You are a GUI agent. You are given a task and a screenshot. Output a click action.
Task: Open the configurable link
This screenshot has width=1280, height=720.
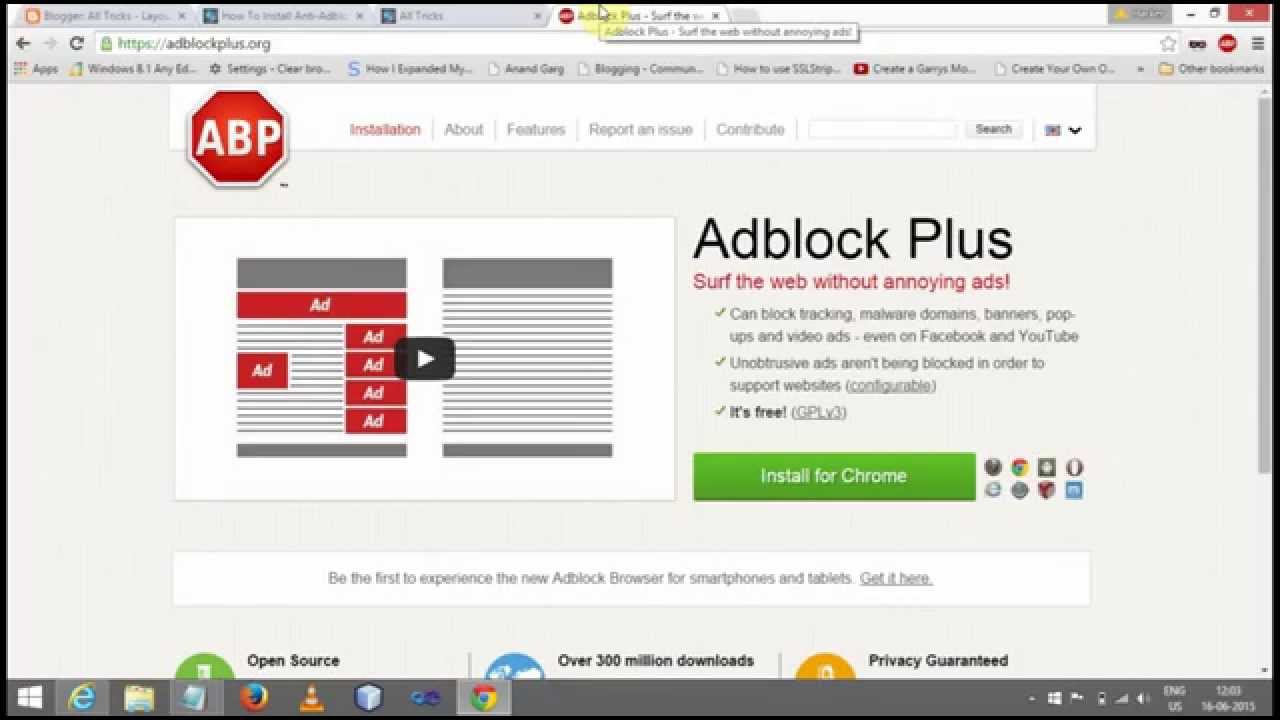[890, 386]
